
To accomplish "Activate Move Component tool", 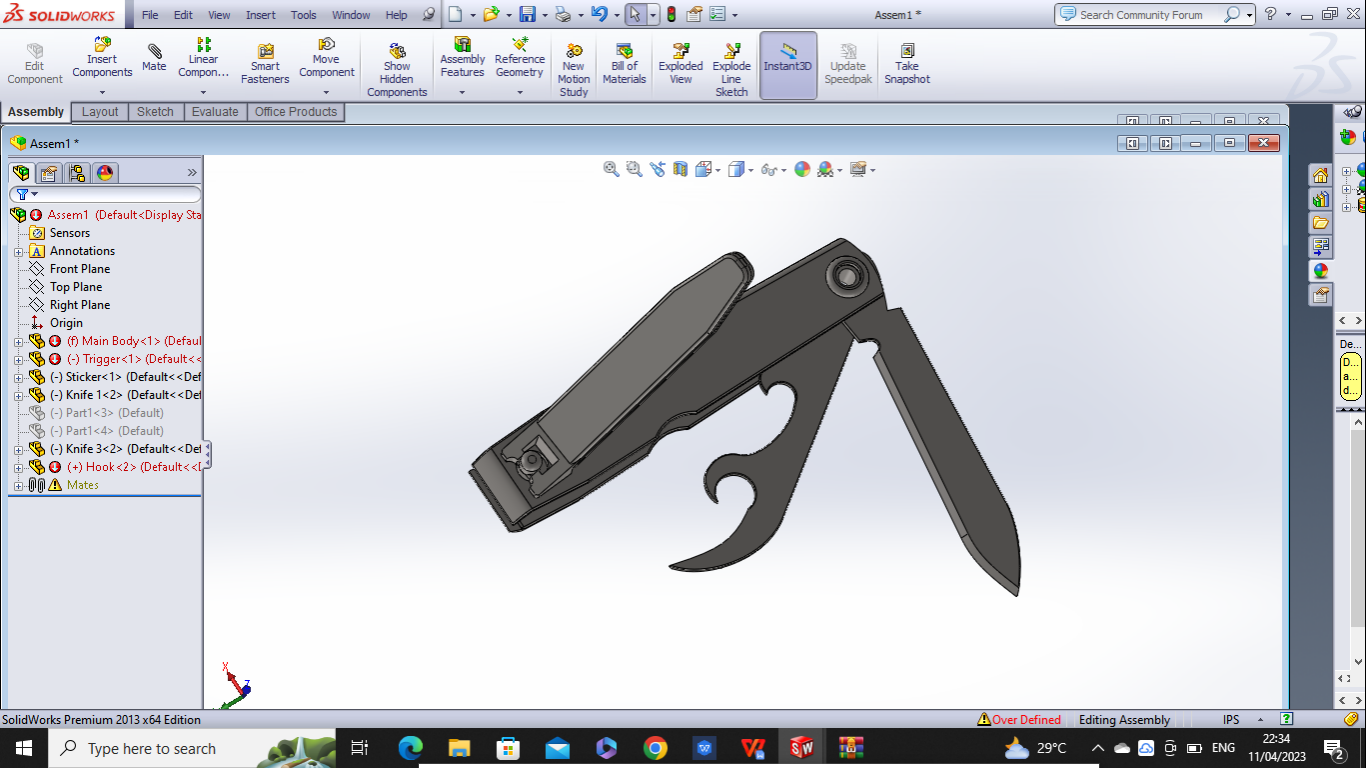I will coord(326,57).
